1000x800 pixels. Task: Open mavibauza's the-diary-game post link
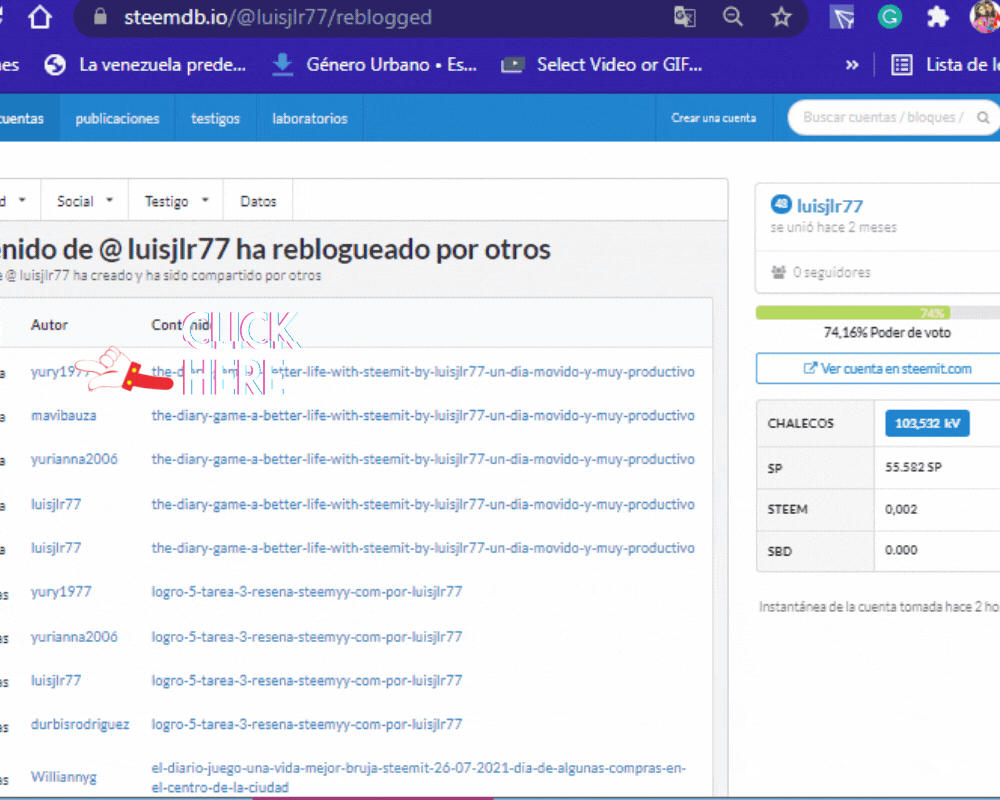coord(423,416)
